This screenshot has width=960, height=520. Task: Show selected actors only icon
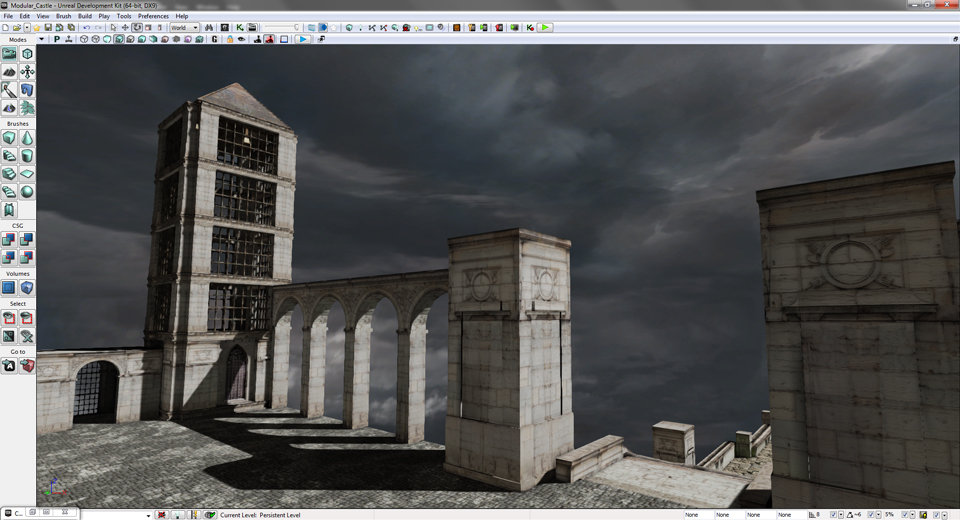9,318
